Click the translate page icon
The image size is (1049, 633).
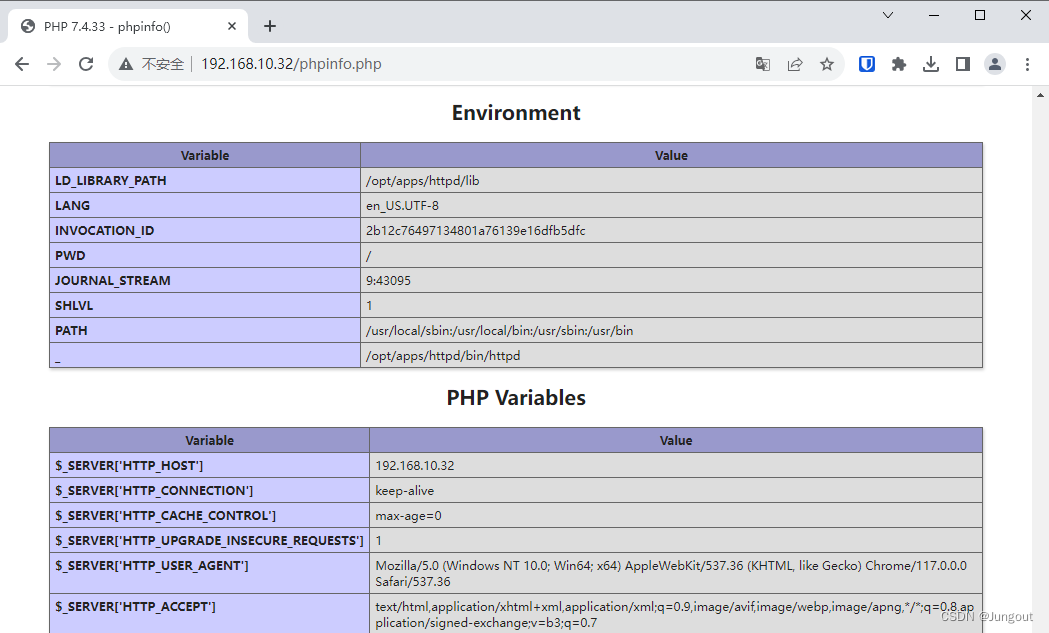[763, 64]
